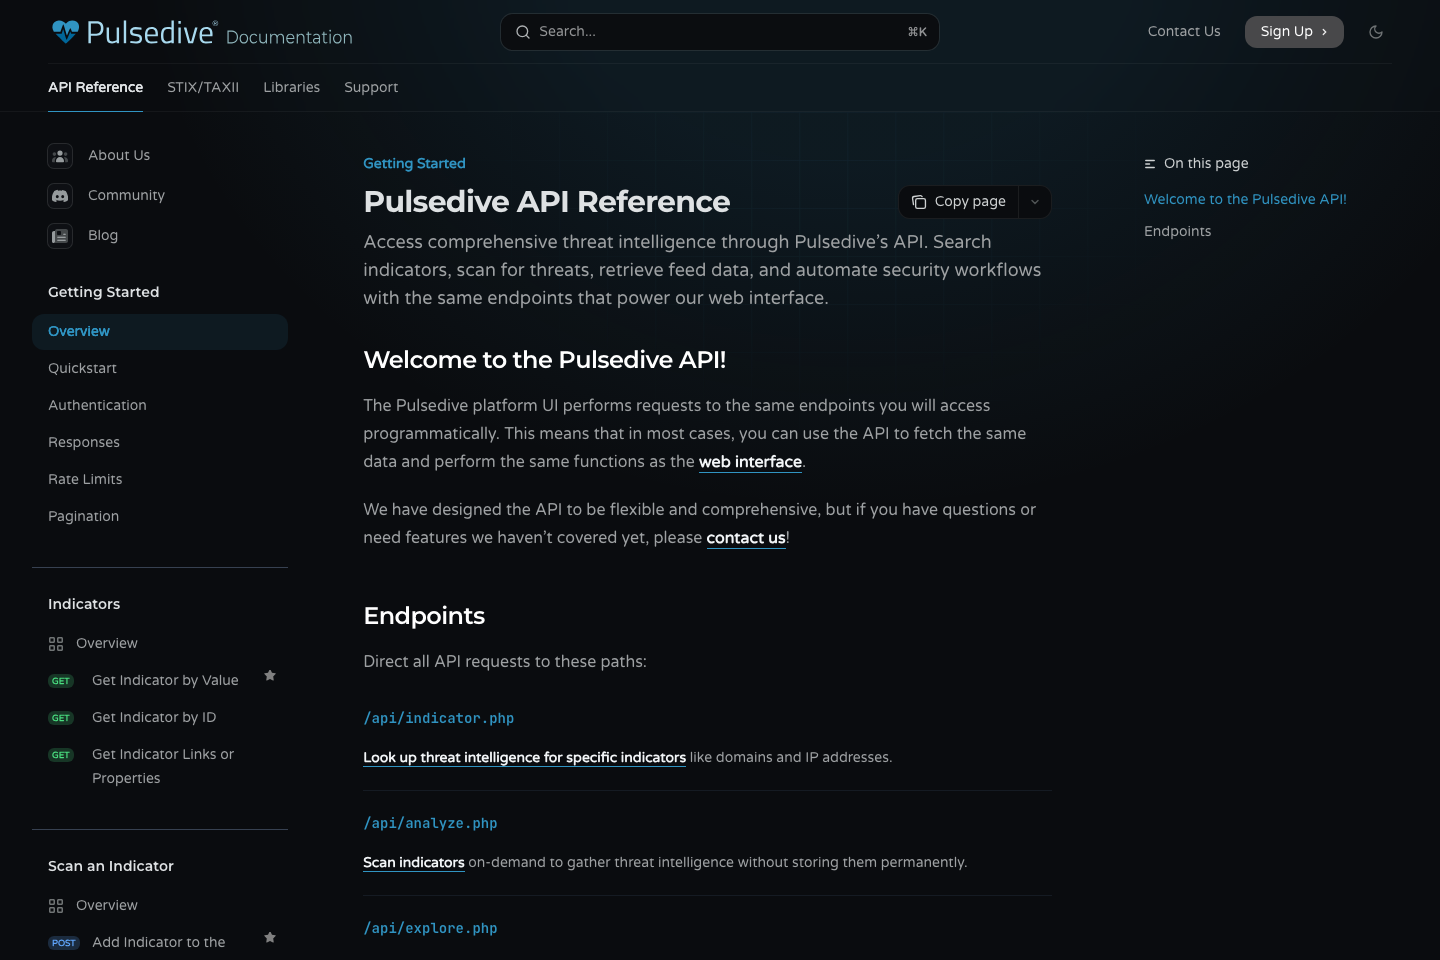Toggle dark mode with the moon icon
This screenshot has height=960, width=1440.
click(x=1376, y=31)
